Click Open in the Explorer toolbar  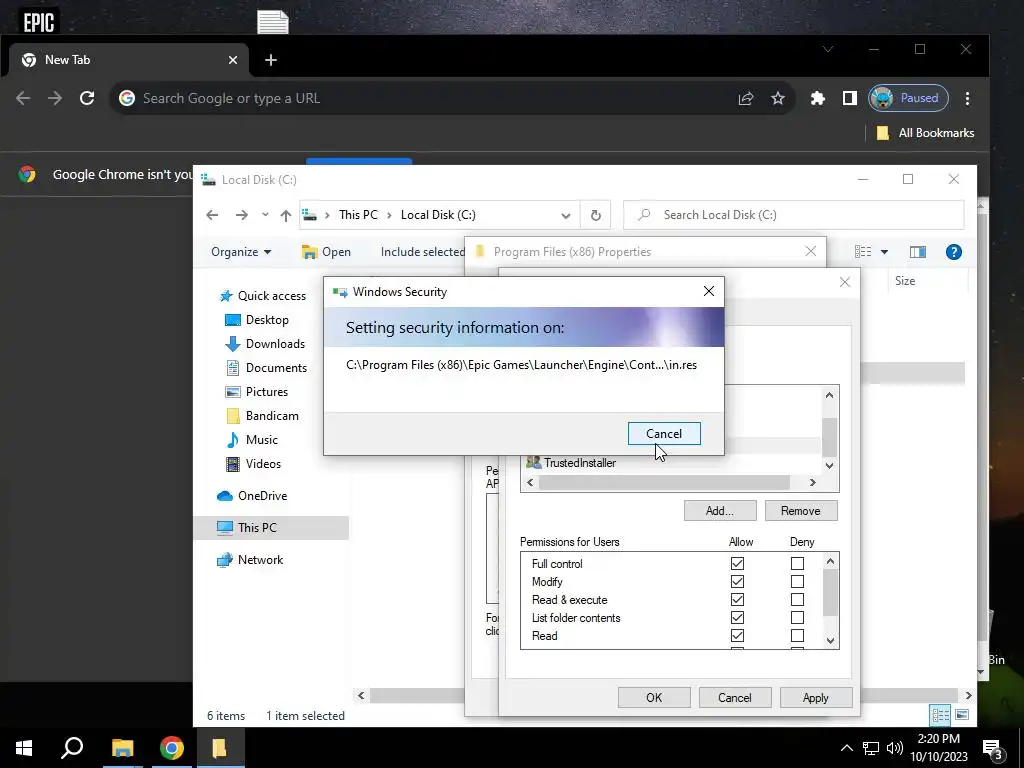[327, 252]
